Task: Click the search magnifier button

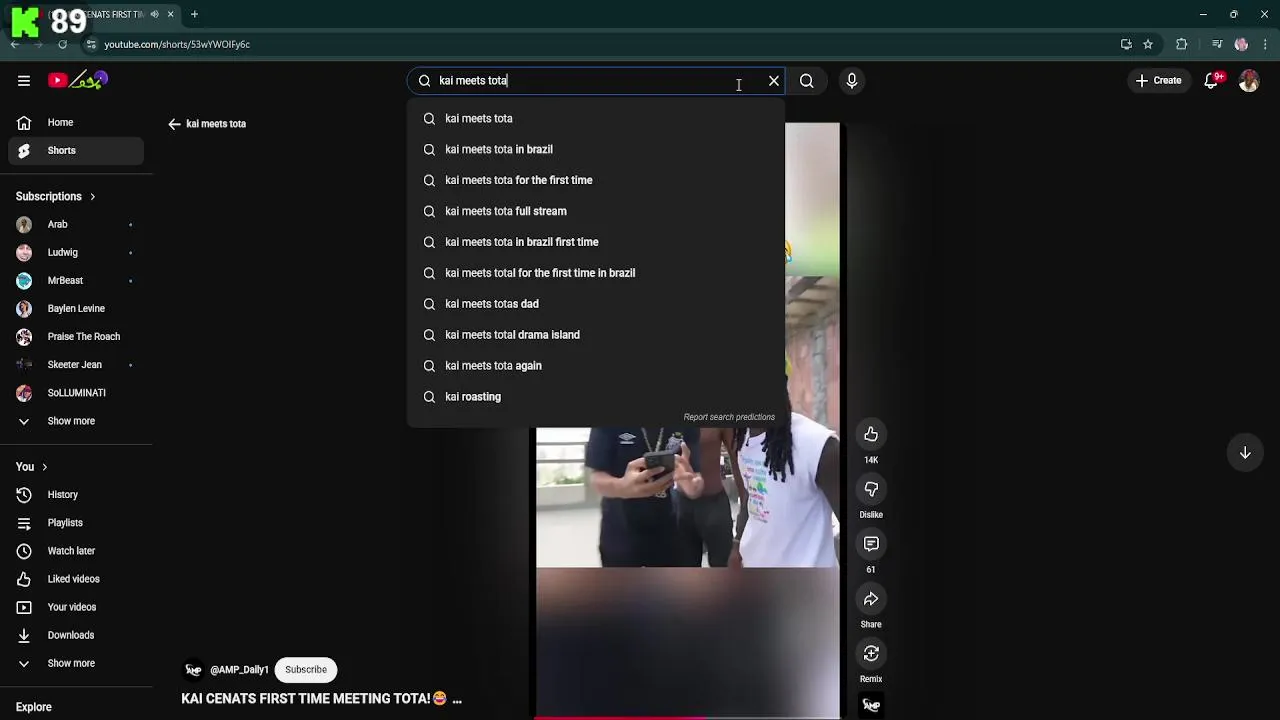Action: (x=807, y=81)
